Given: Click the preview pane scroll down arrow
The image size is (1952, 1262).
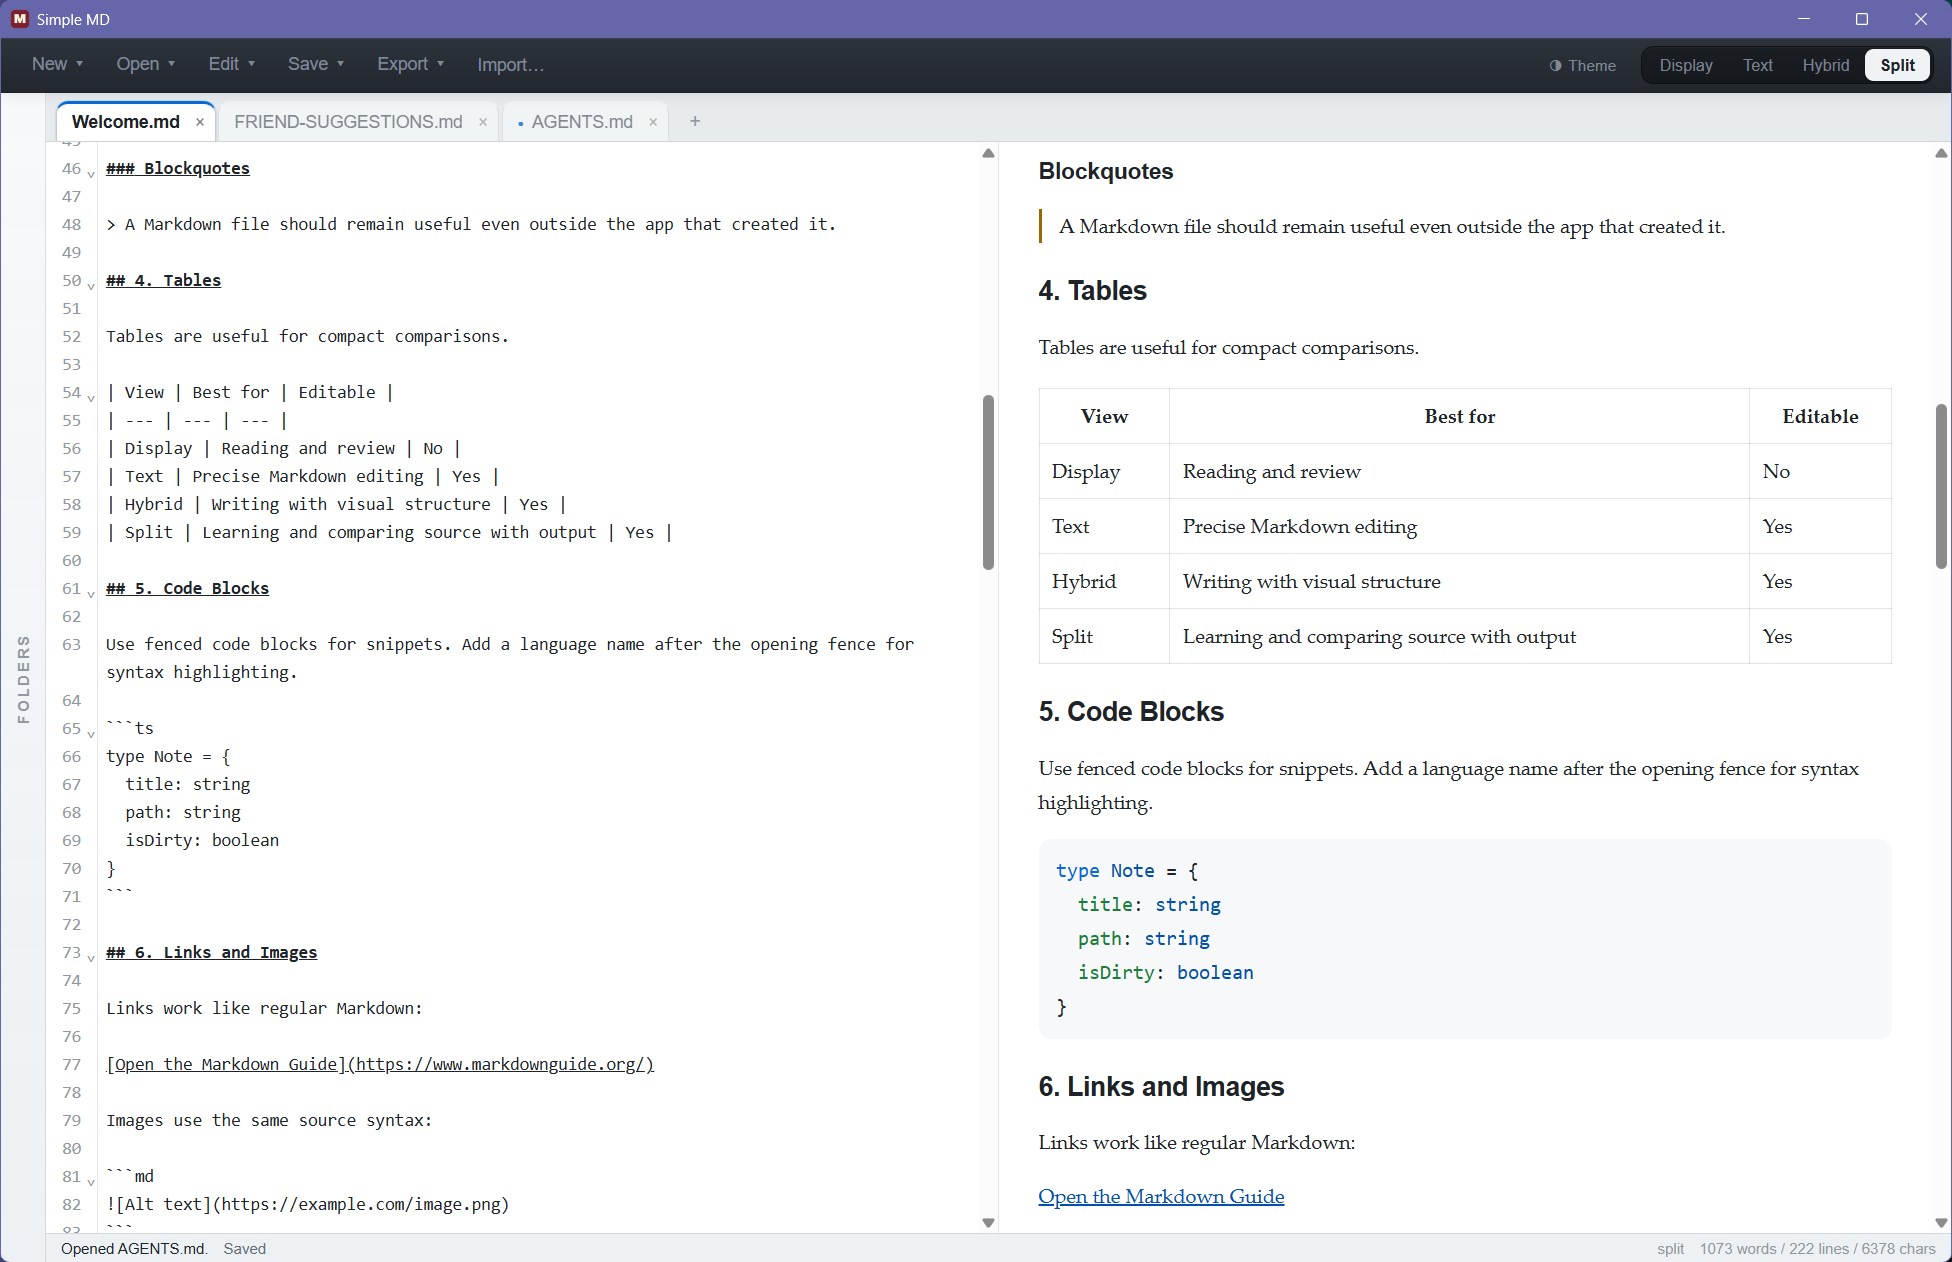Looking at the screenshot, I should coord(1941,1223).
